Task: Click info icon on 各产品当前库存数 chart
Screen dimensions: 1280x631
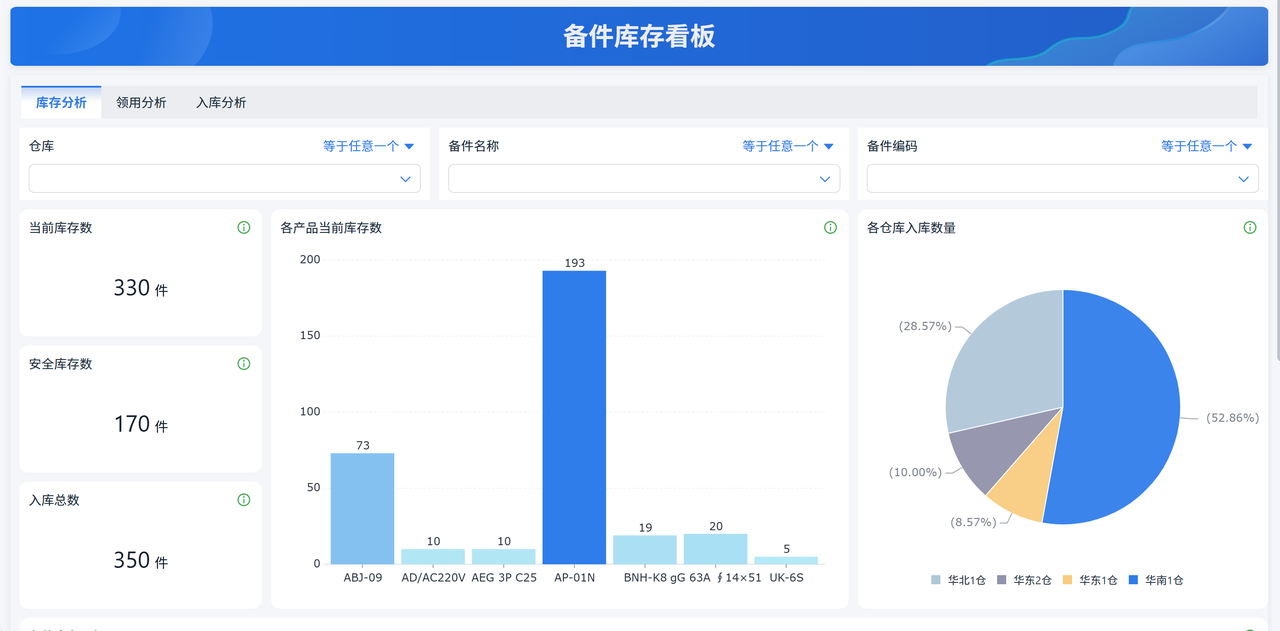Action: (830, 228)
